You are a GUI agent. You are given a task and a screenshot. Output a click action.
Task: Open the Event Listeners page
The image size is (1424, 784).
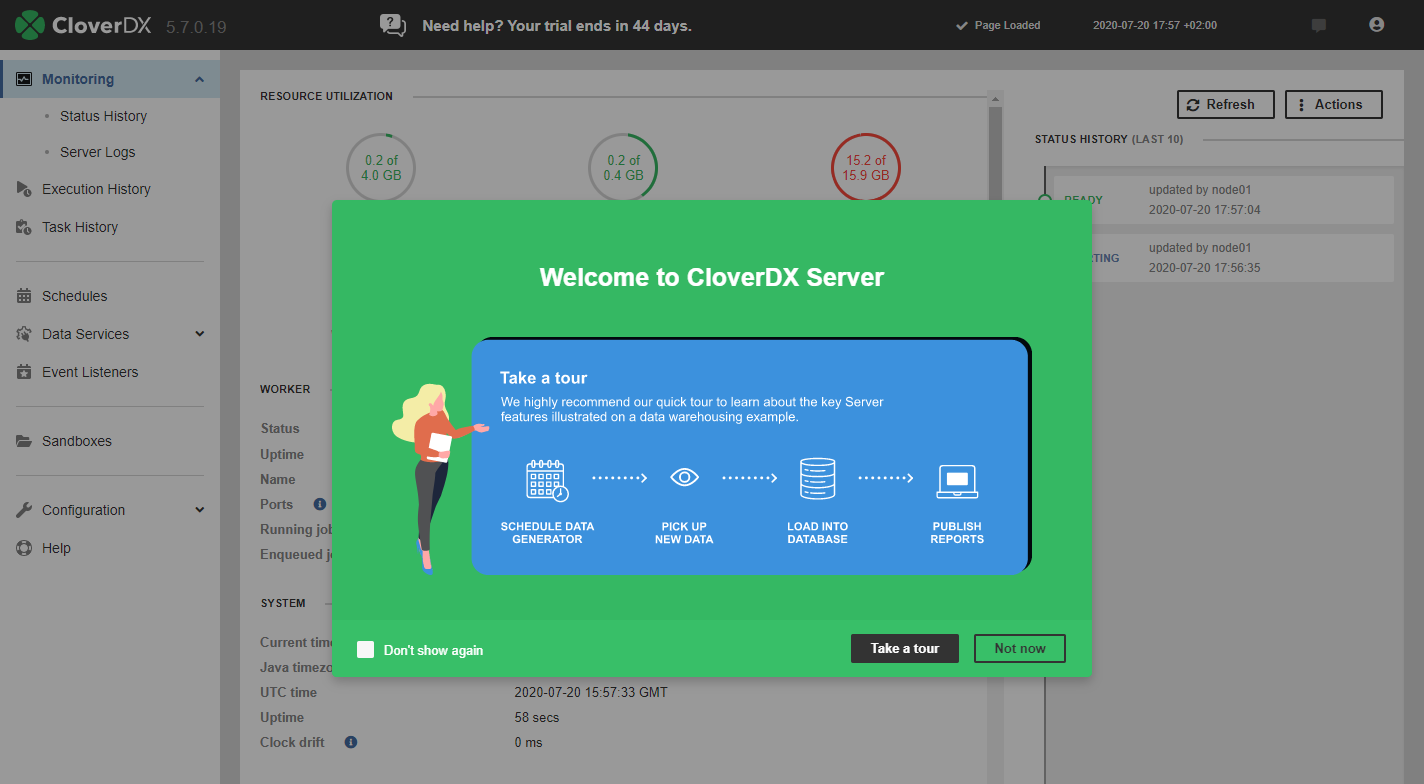point(90,372)
